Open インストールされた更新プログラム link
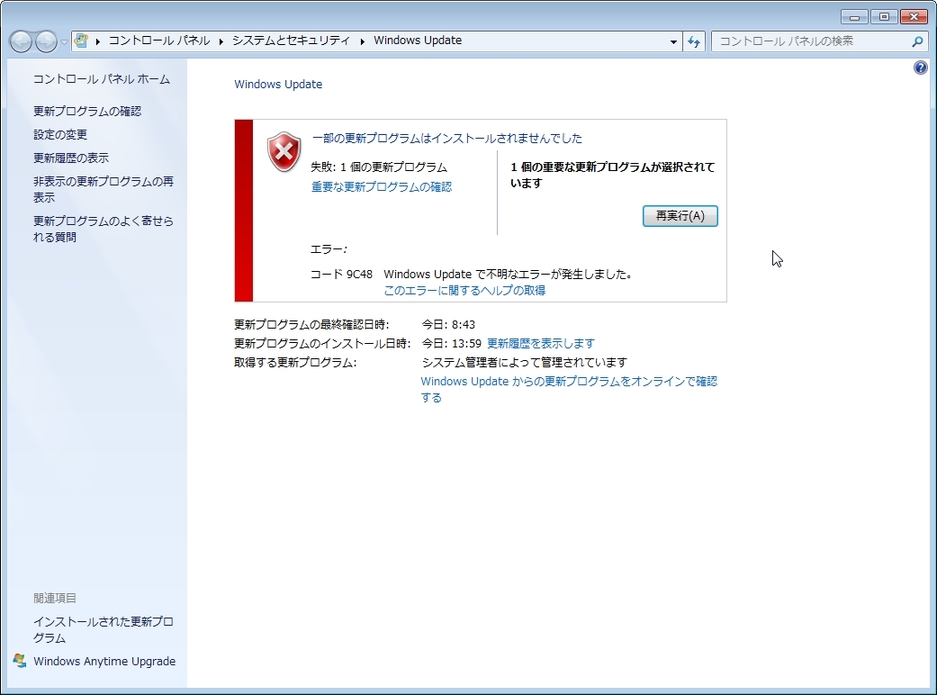937x695 pixels. (x=103, y=630)
